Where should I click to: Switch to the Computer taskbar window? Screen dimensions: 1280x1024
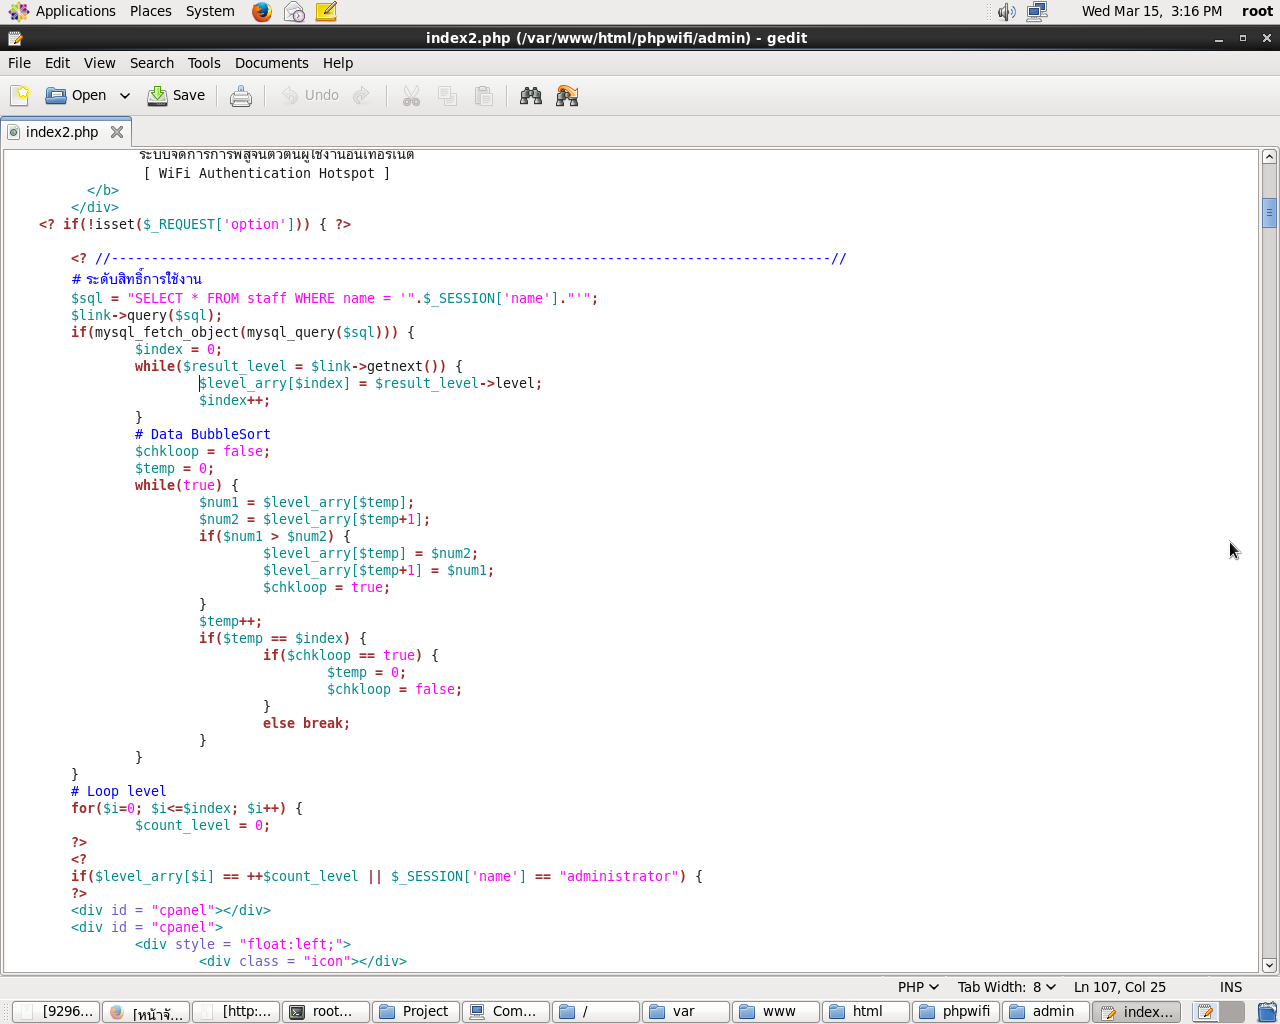click(506, 1012)
